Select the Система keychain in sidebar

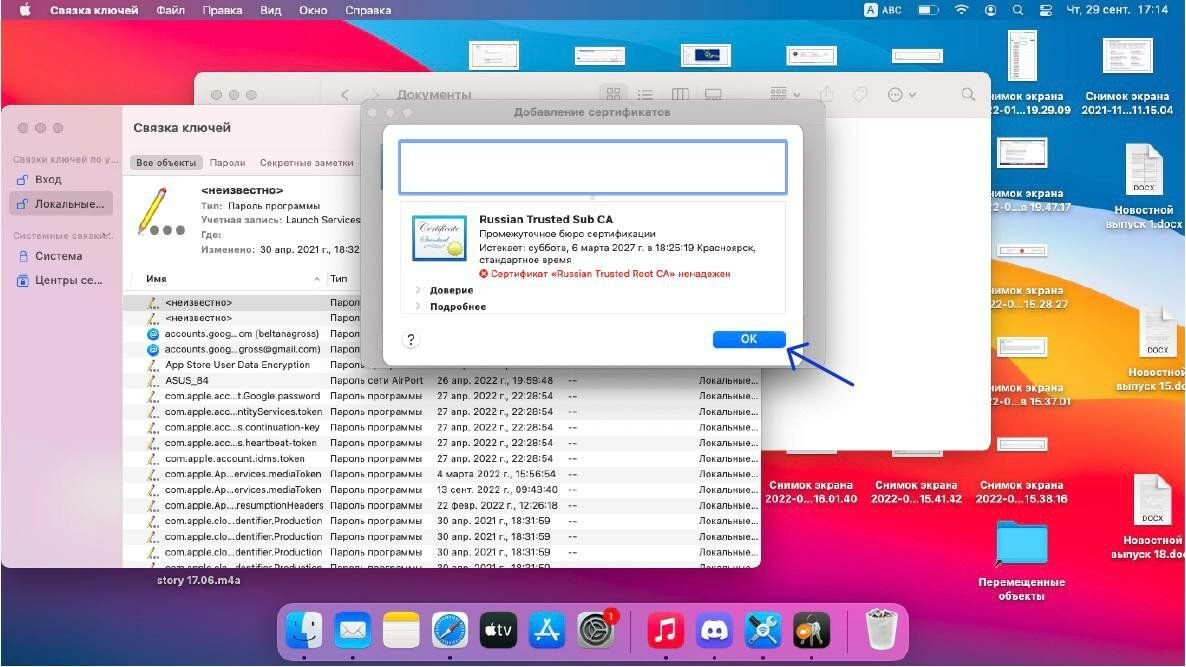[61, 256]
